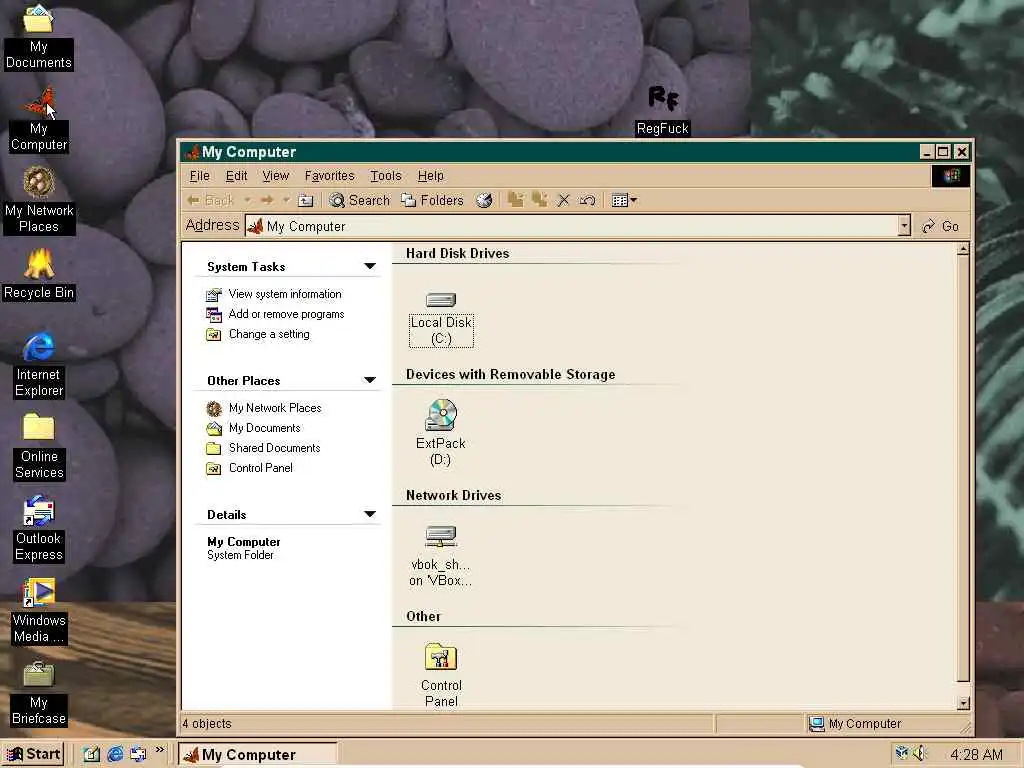Click Show Desktop quick launch icon

point(91,754)
